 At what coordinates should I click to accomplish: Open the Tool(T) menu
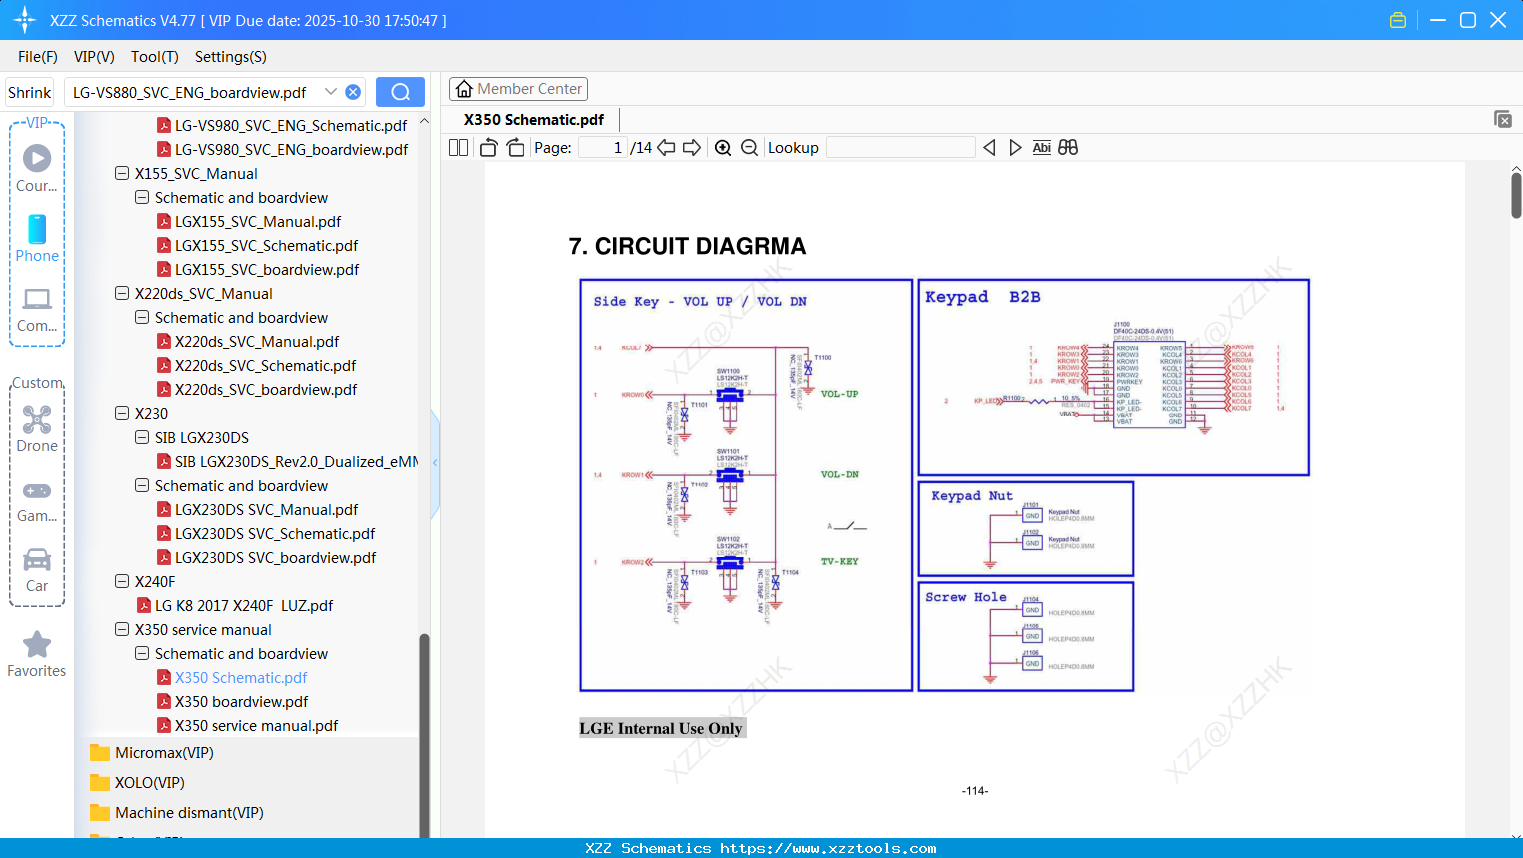(x=154, y=57)
